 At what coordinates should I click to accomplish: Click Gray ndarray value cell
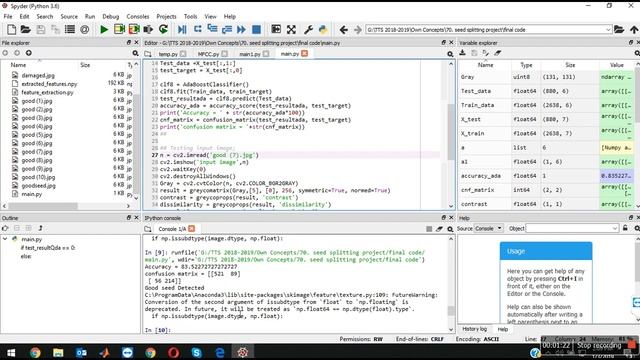coord(617,77)
